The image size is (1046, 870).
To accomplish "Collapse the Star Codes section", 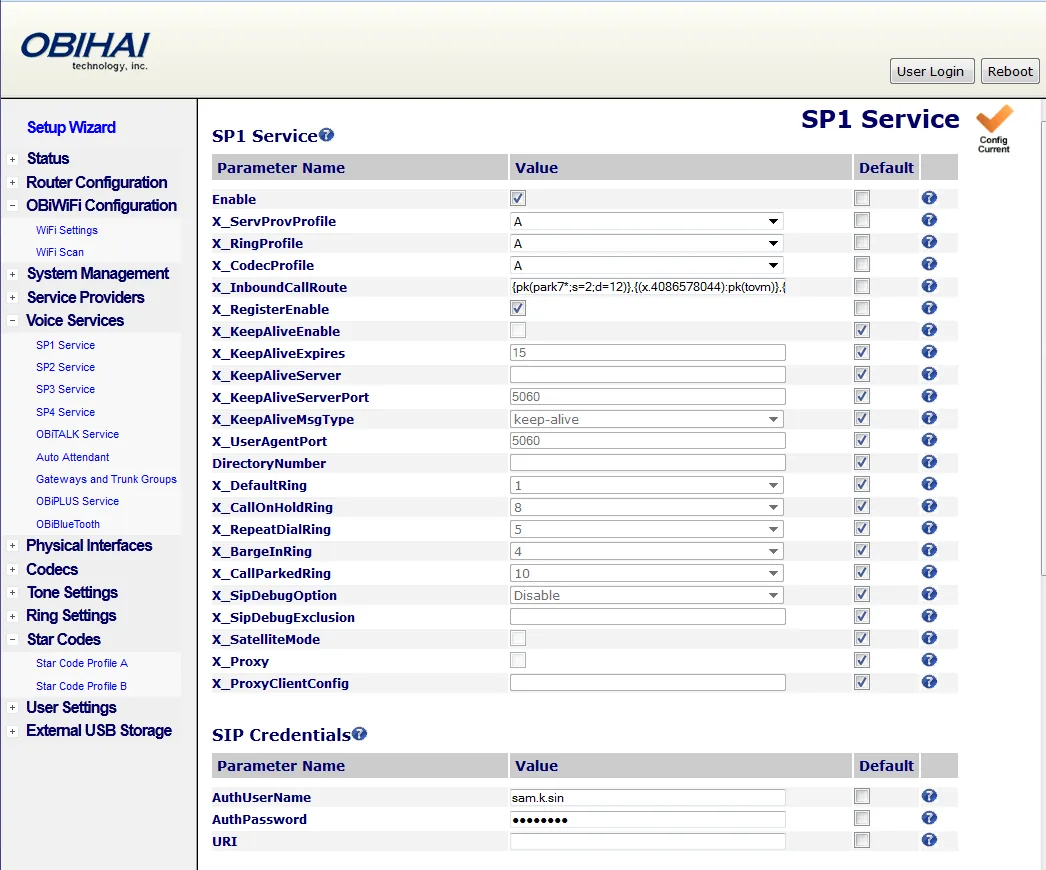I will (12, 639).
